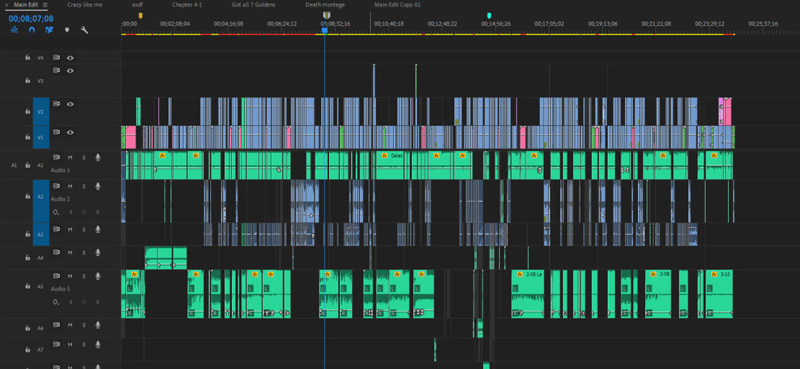Toggle track V4 output eye icon
Screen dimensions: 800x369
click(x=70, y=58)
